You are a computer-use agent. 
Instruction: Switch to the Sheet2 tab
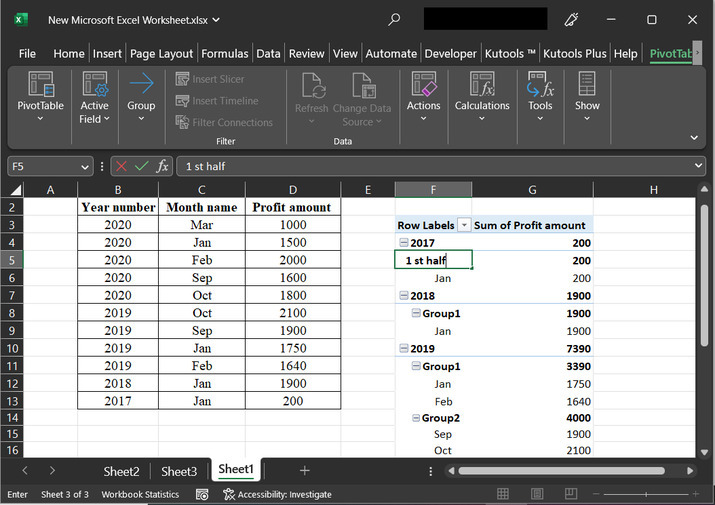[121, 470]
